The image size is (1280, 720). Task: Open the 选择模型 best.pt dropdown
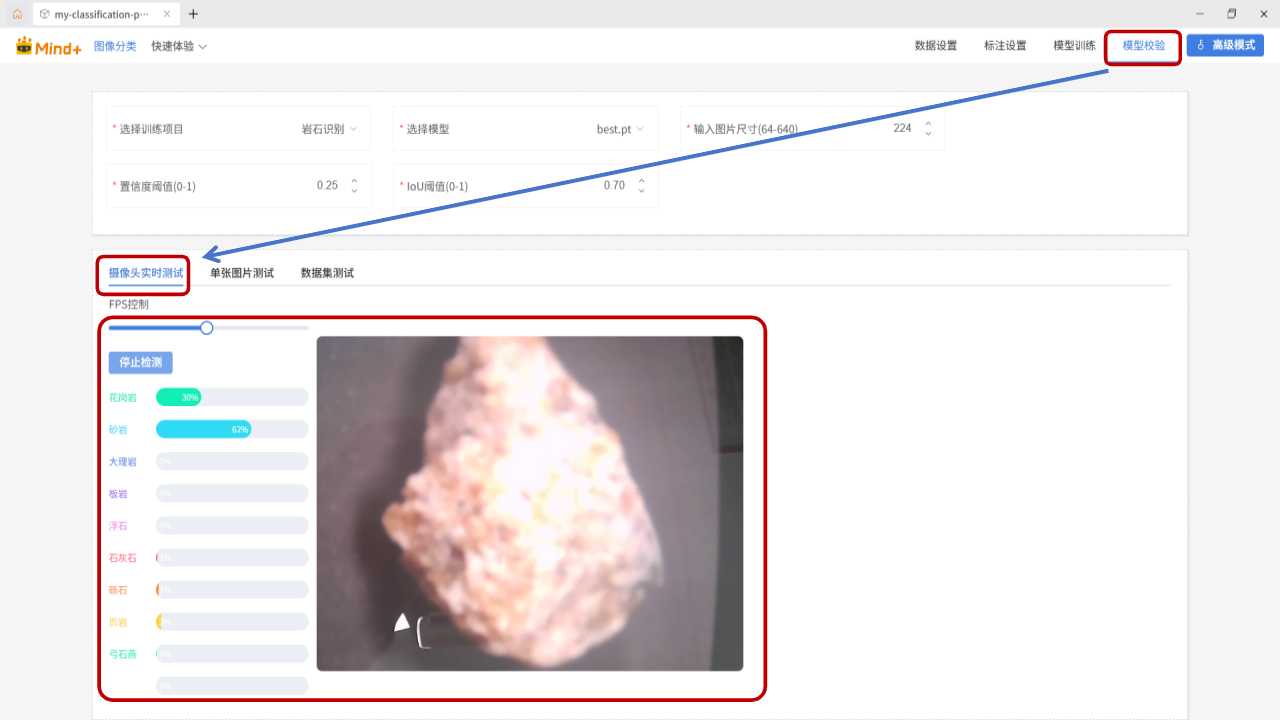click(x=620, y=129)
